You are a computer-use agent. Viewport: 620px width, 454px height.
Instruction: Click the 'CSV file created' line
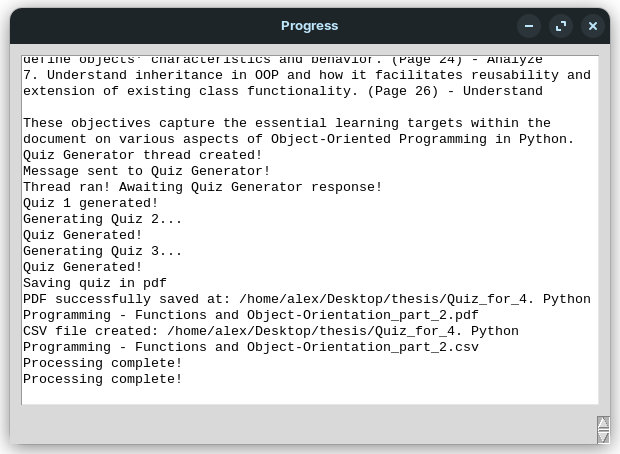point(271,331)
